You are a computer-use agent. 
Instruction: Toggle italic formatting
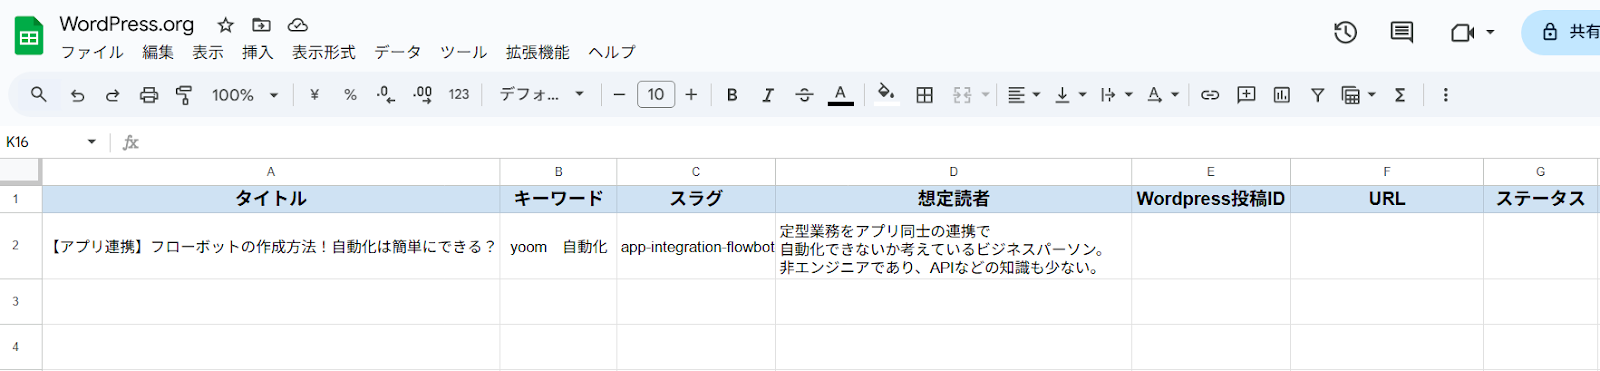point(768,95)
